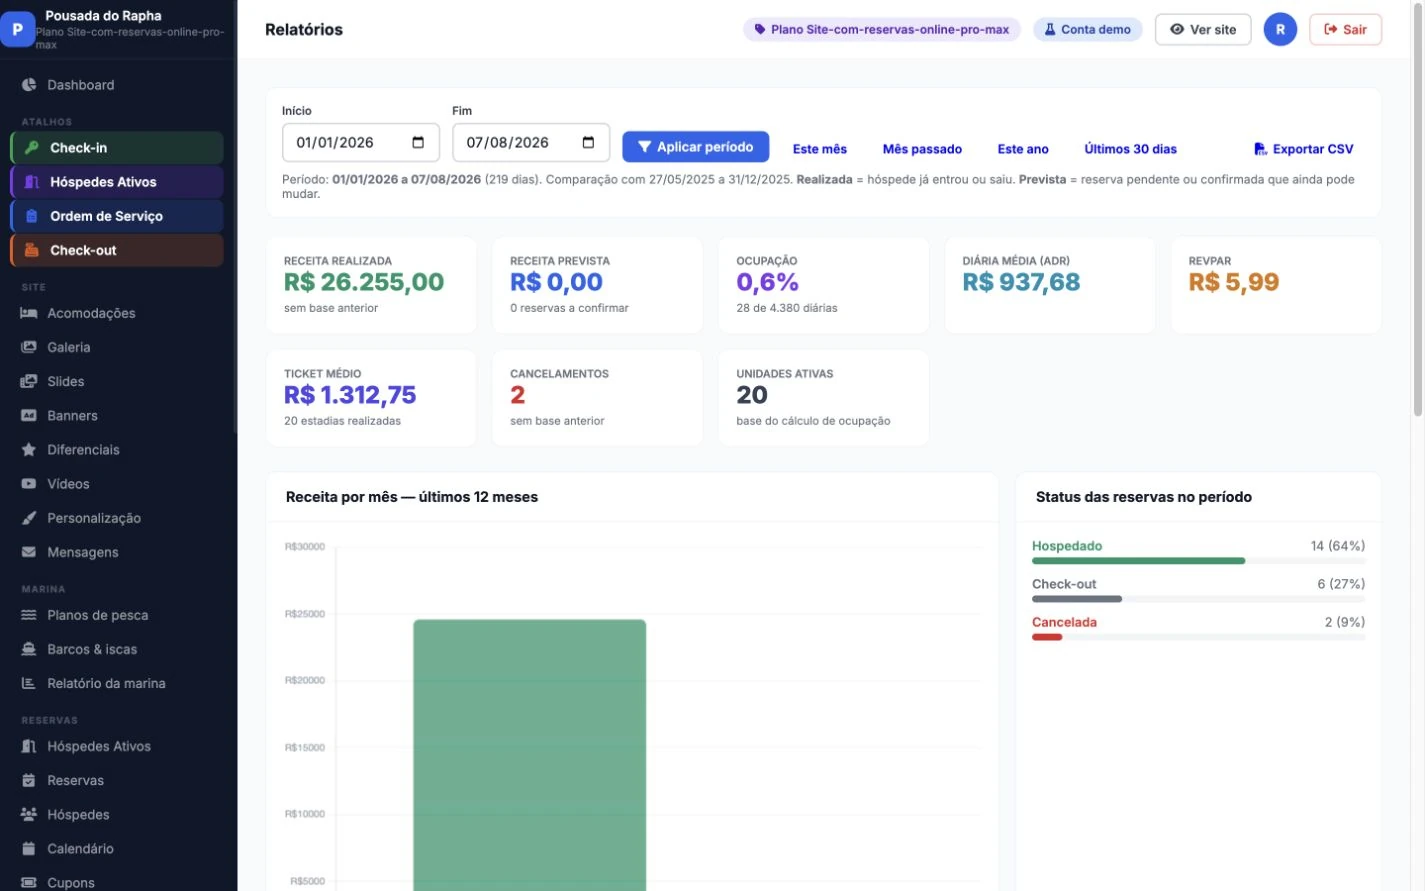The width and height of the screenshot is (1425, 891).
Task: Click the Pousada do Rapha P logo
Action: click(x=17, y=29)
